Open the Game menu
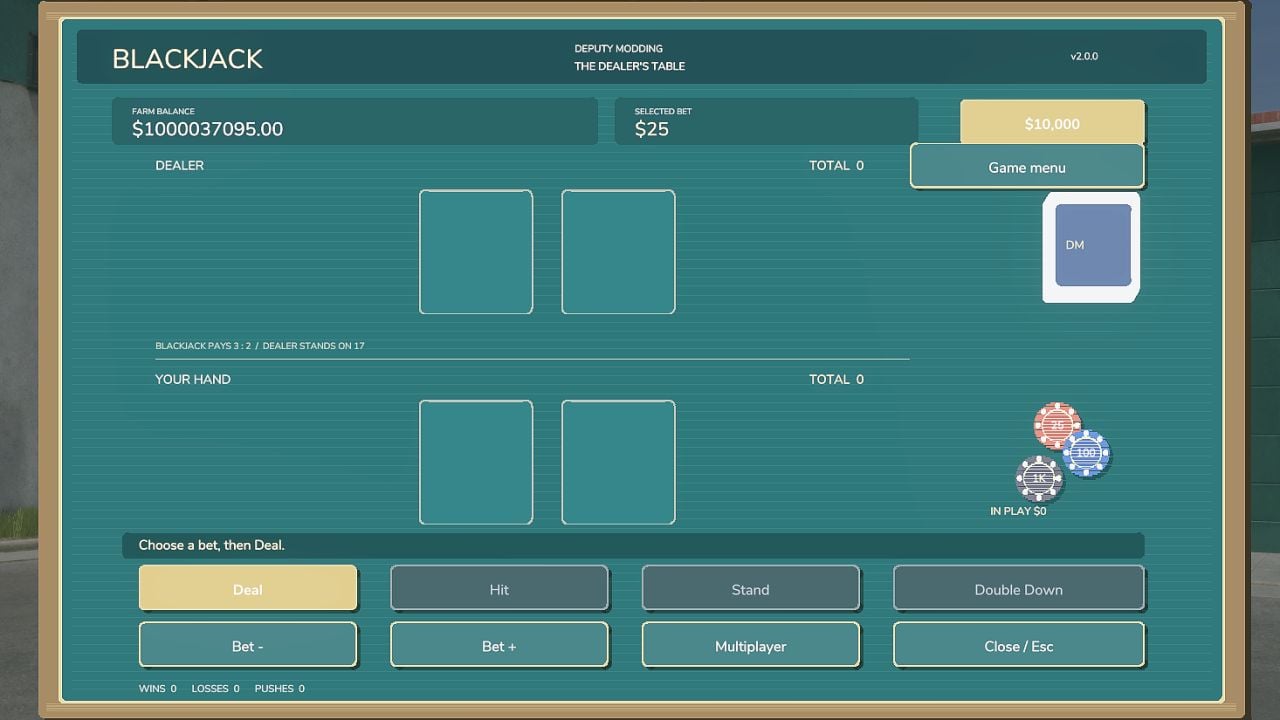The image size is (1280, 720). pyautogui.click(x=1027, y=167)
